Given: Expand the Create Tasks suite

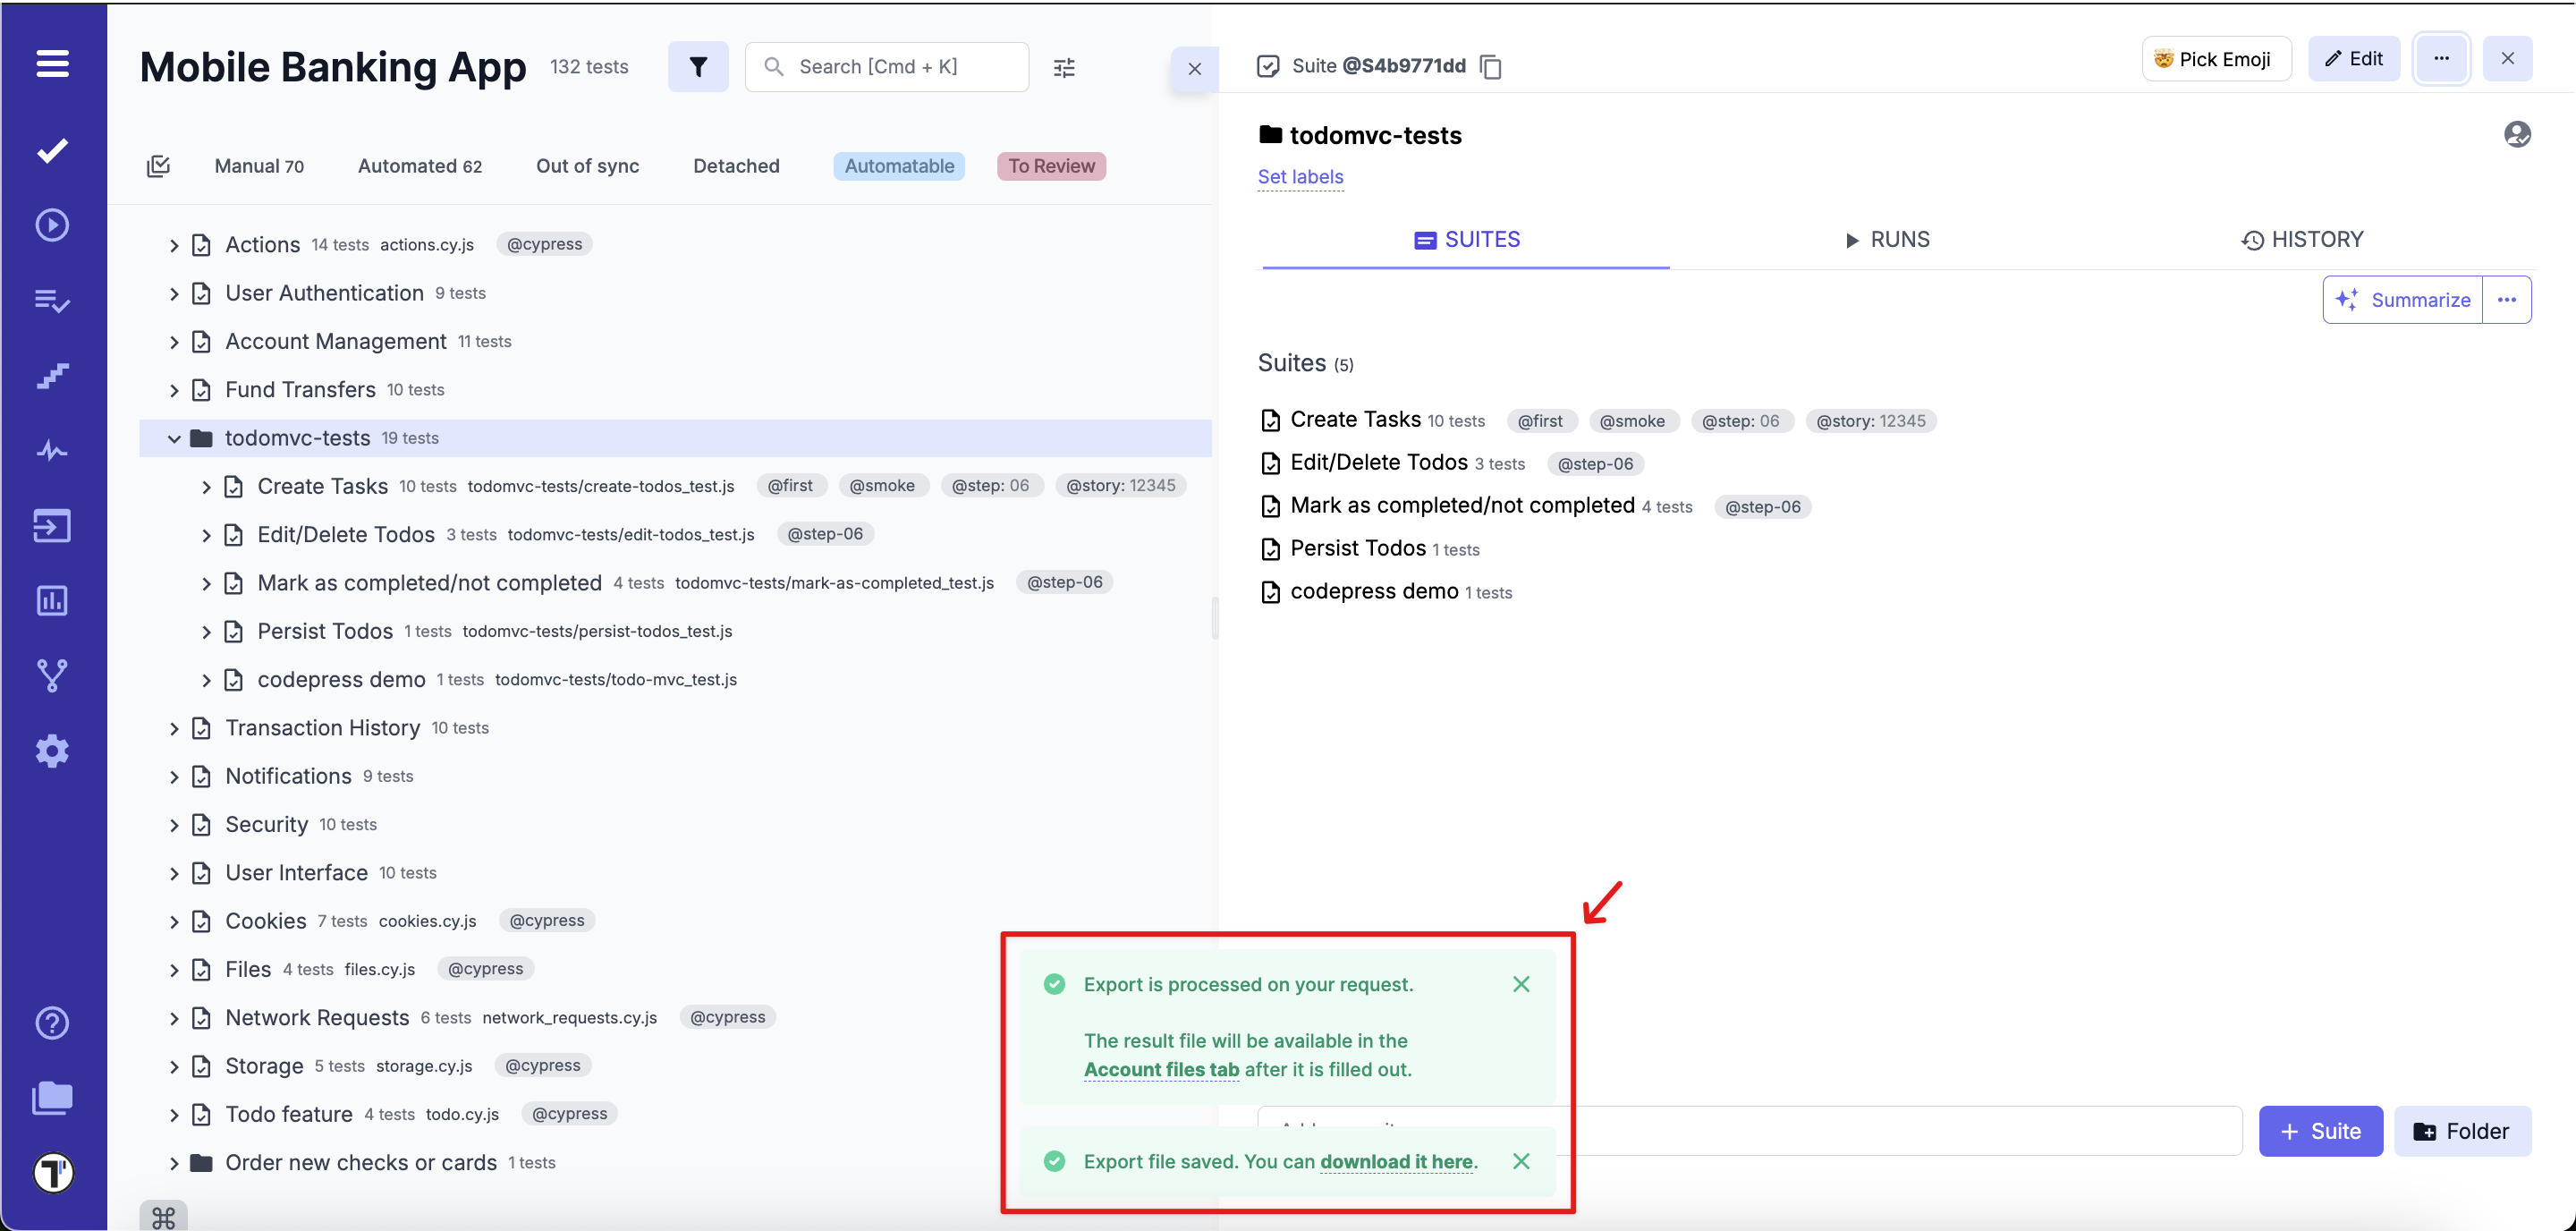Looking at the screenshot, I should (207, 486).
